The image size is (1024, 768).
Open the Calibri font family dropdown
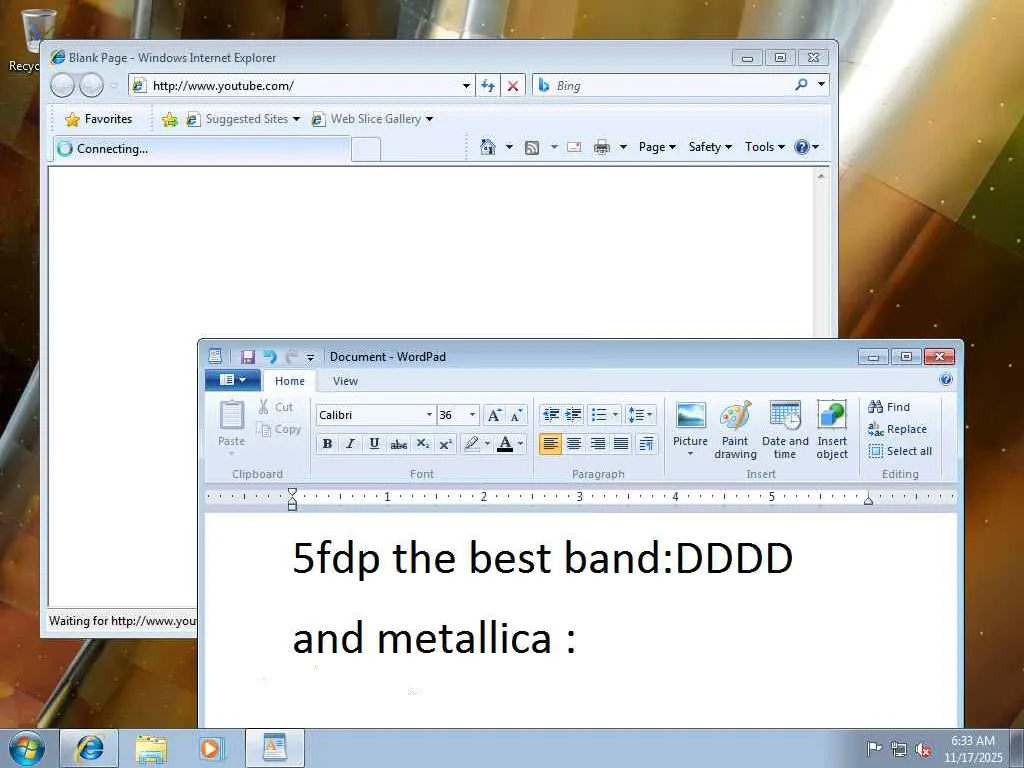point(429,415)
